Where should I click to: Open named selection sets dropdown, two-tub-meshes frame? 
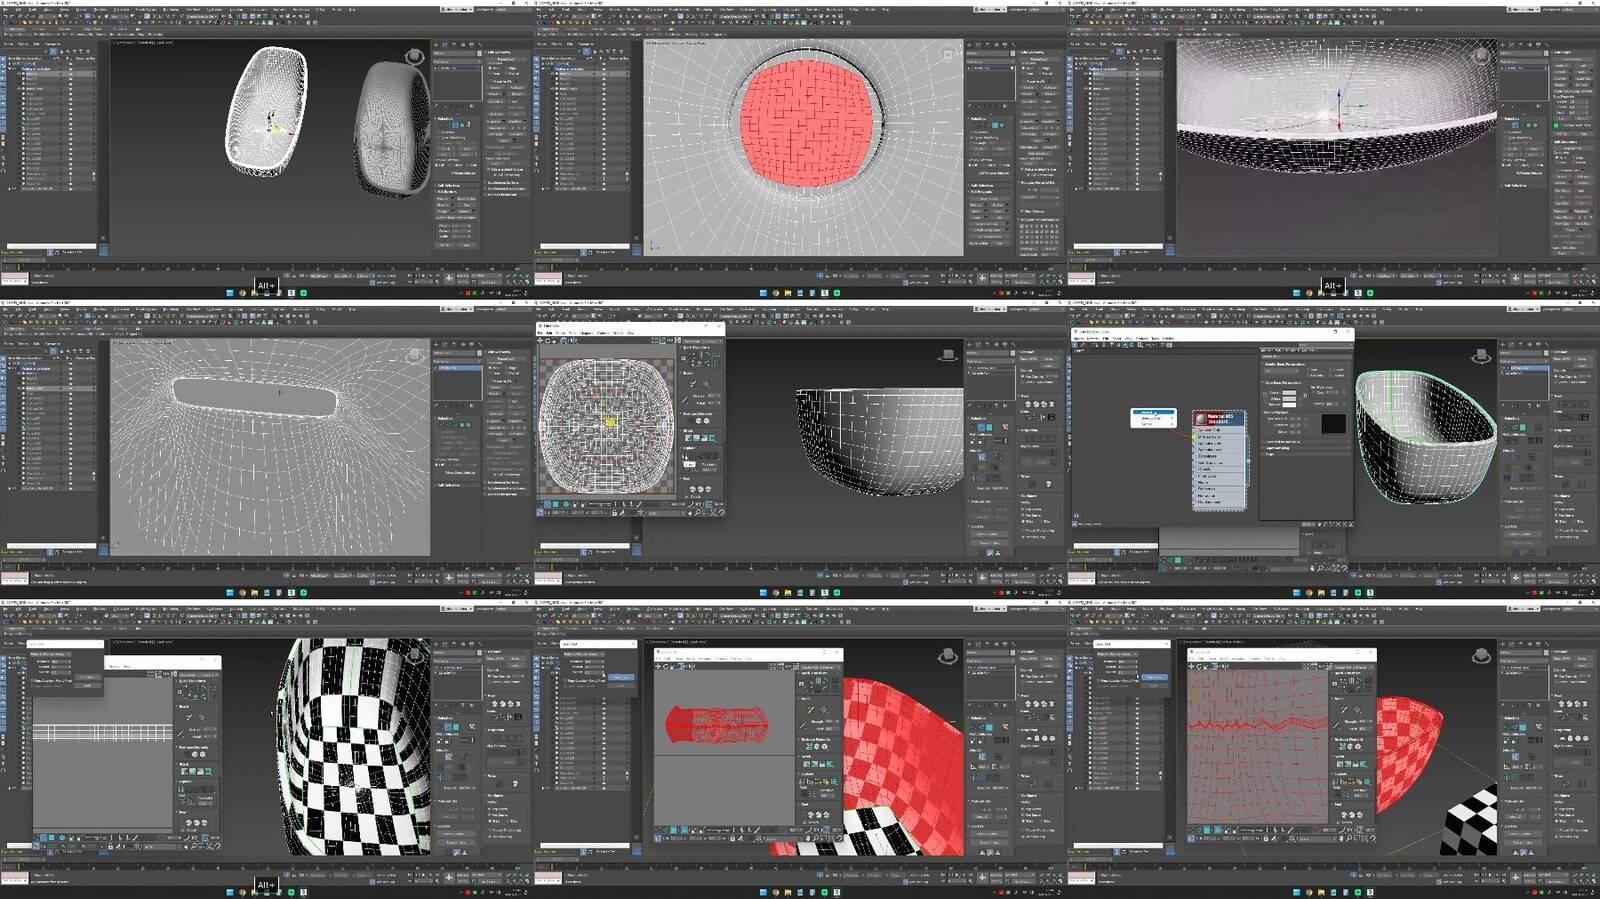pos(200,17)
